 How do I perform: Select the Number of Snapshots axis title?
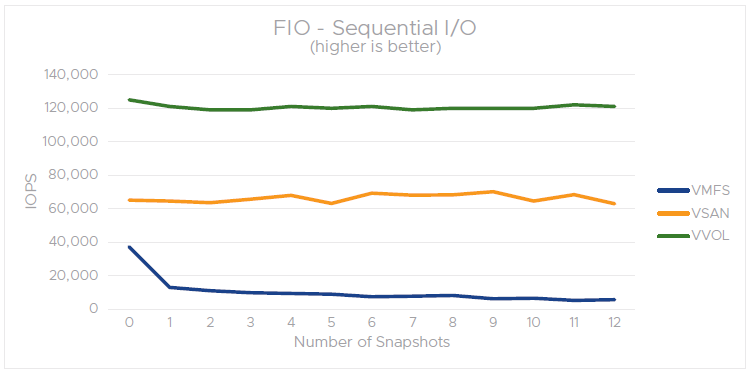pyautogui.click(x=372, y=342)
